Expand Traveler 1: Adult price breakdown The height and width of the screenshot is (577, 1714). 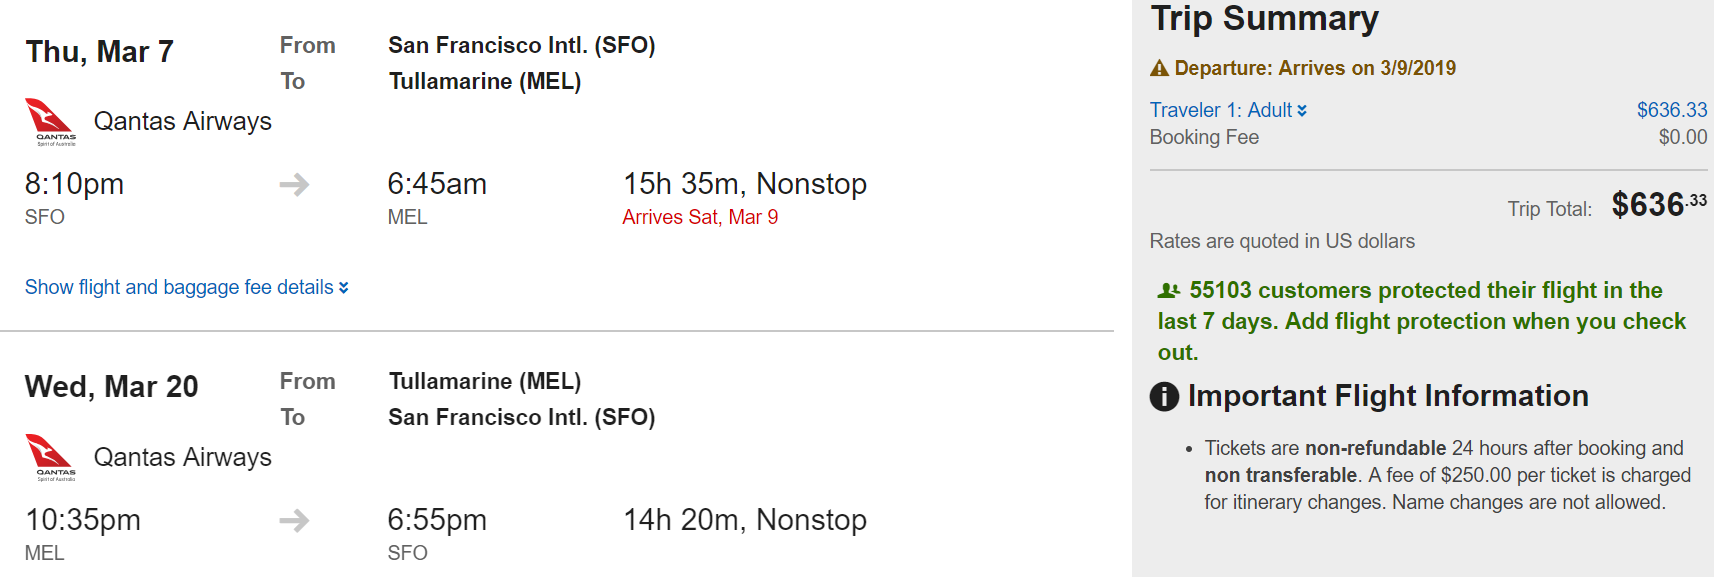[1220, 110]
